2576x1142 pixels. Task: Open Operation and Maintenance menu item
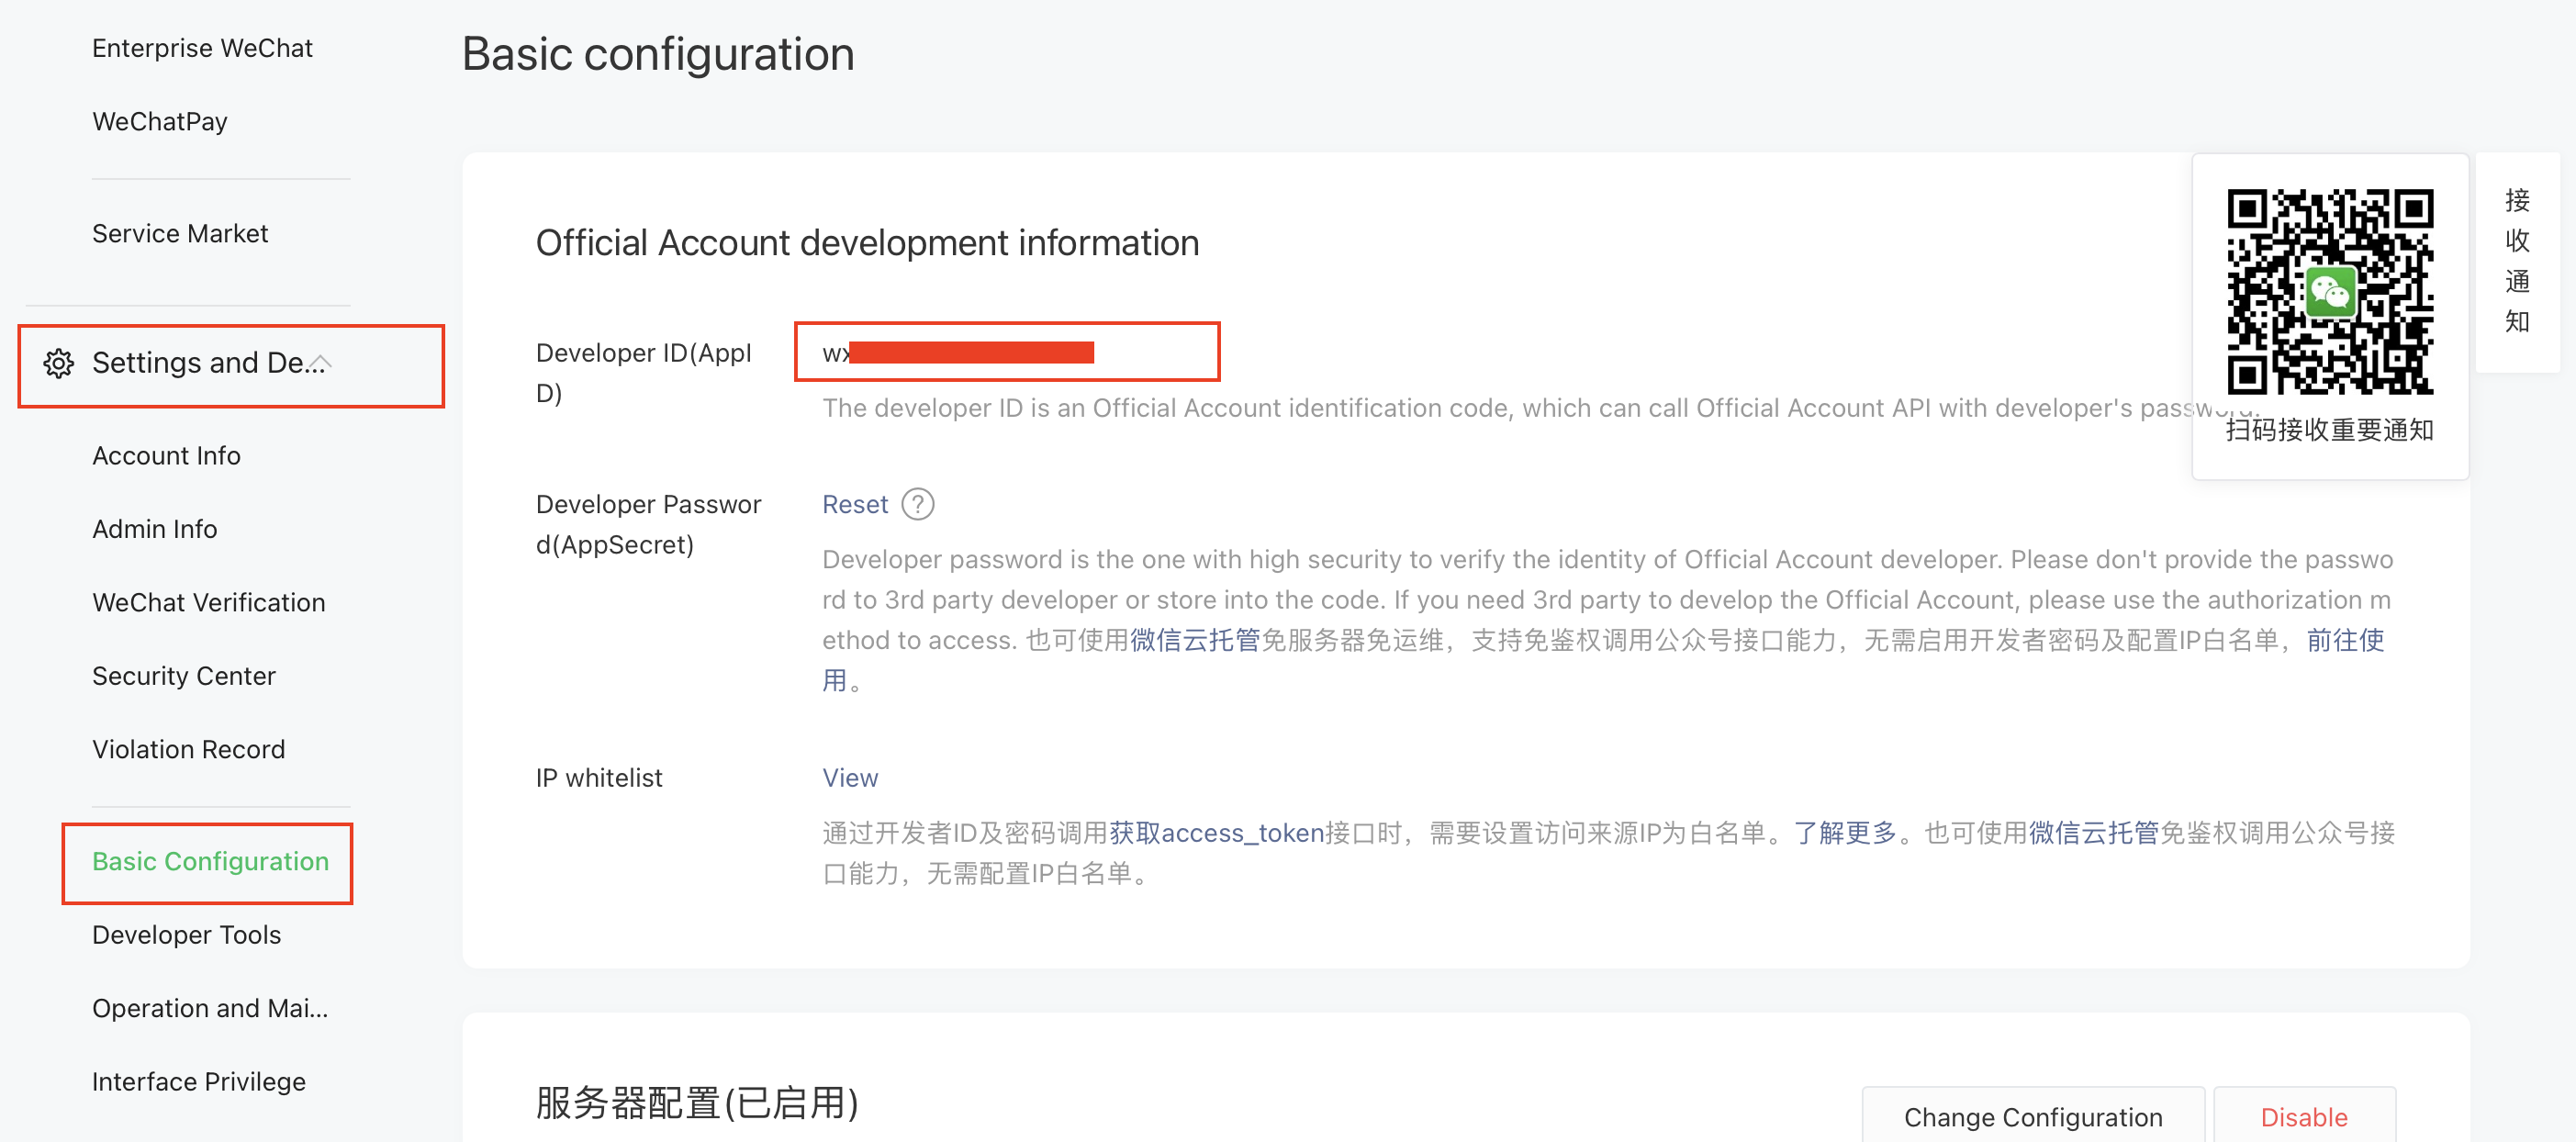coord(210,1008)
